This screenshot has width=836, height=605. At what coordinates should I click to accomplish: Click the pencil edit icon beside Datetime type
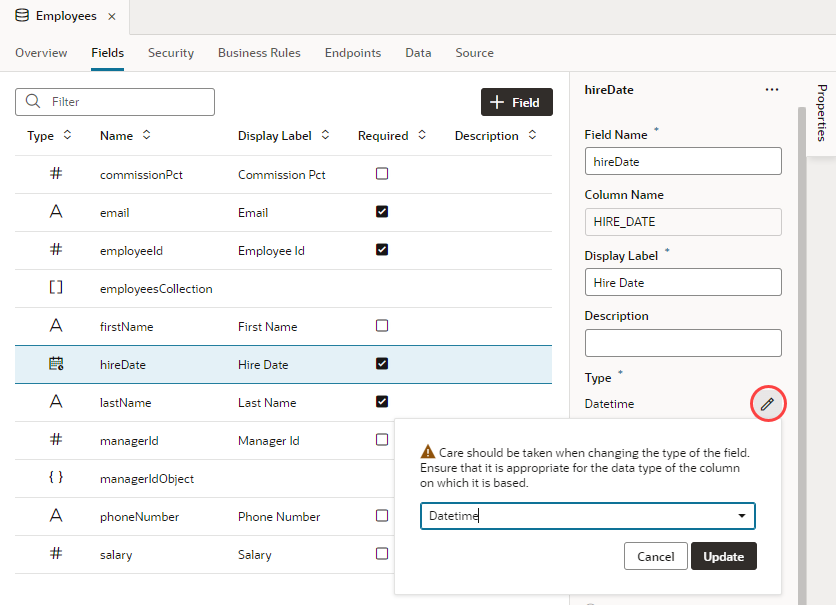point(767,404)
